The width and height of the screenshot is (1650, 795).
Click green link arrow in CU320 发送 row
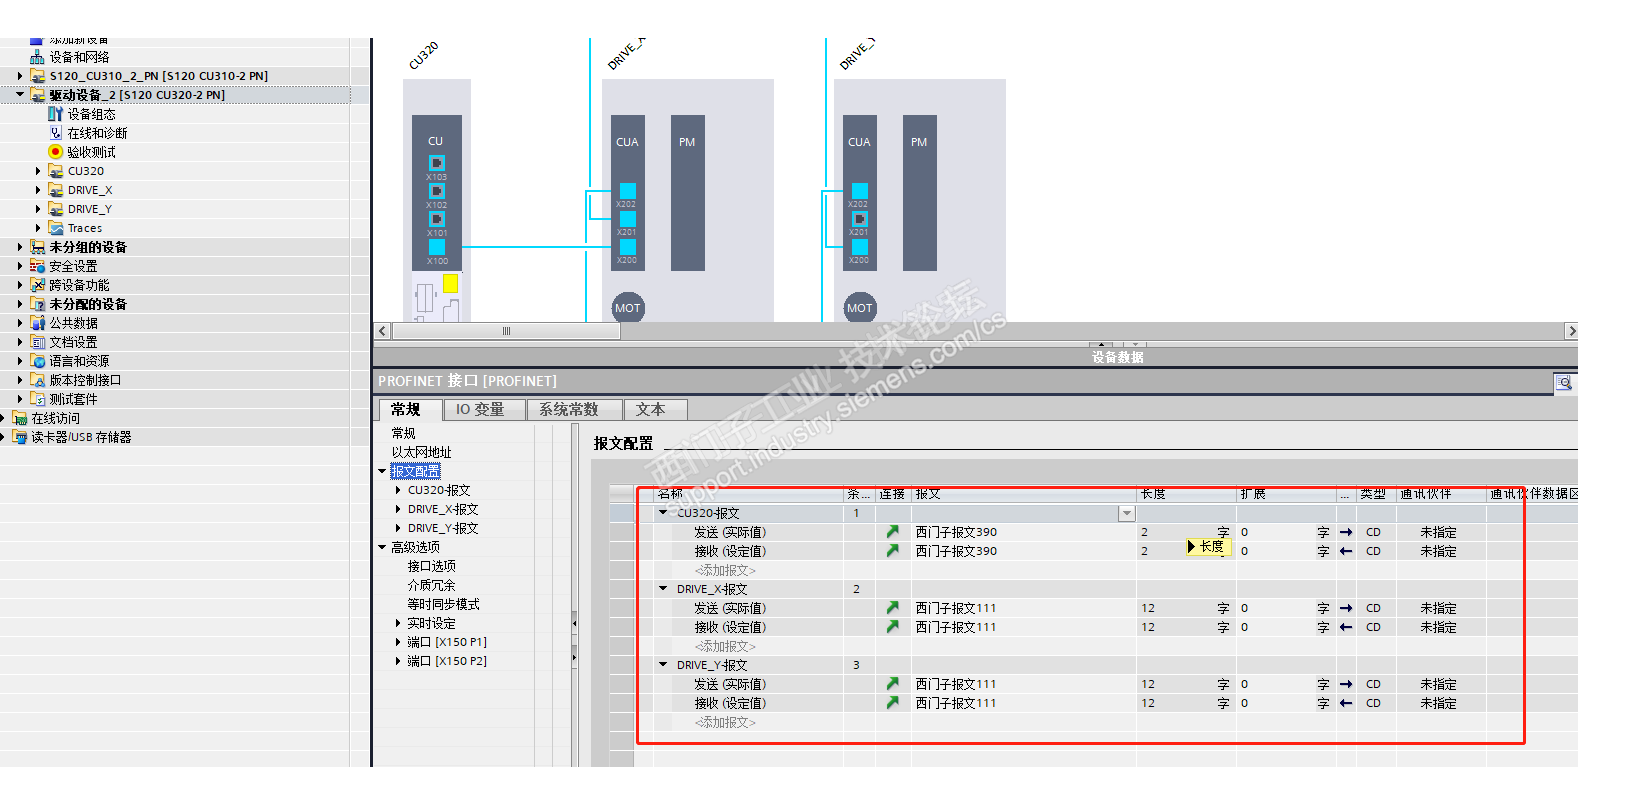(x=892, y=532)
